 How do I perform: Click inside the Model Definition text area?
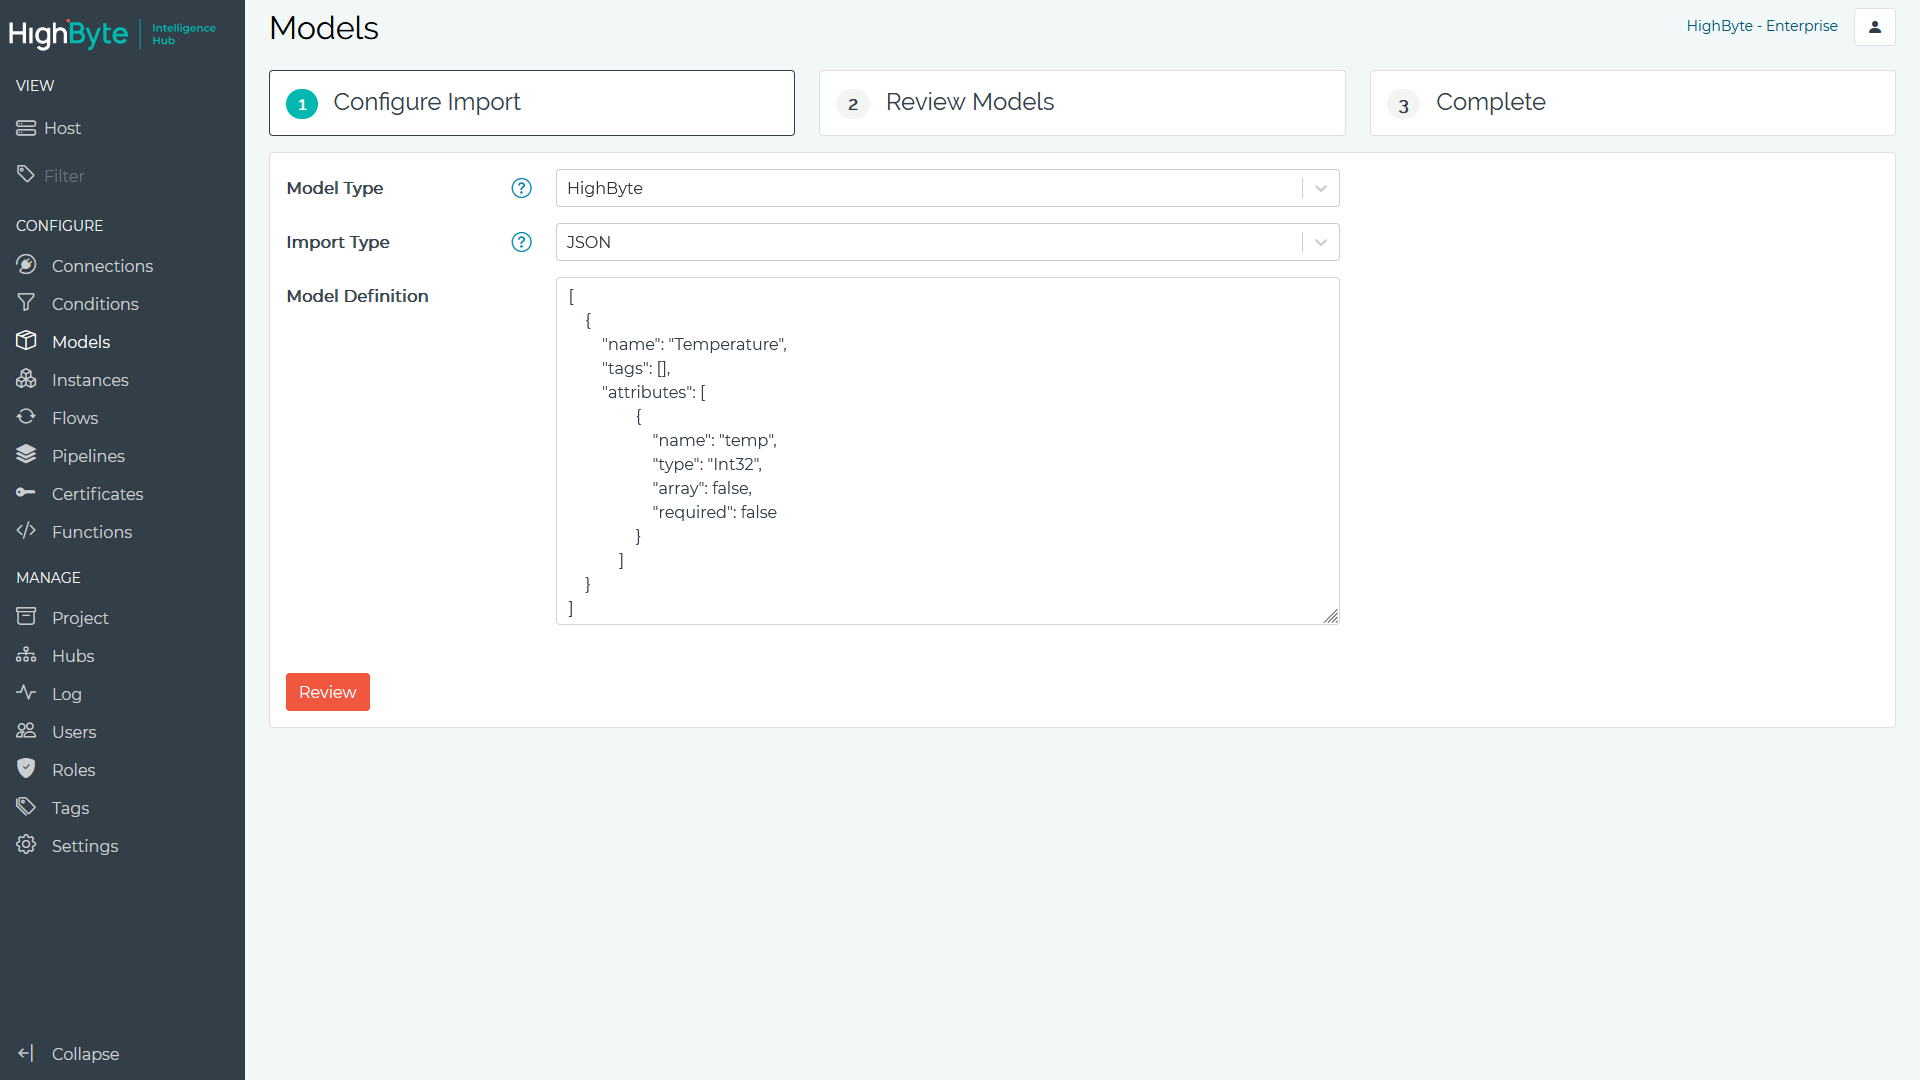947,451
